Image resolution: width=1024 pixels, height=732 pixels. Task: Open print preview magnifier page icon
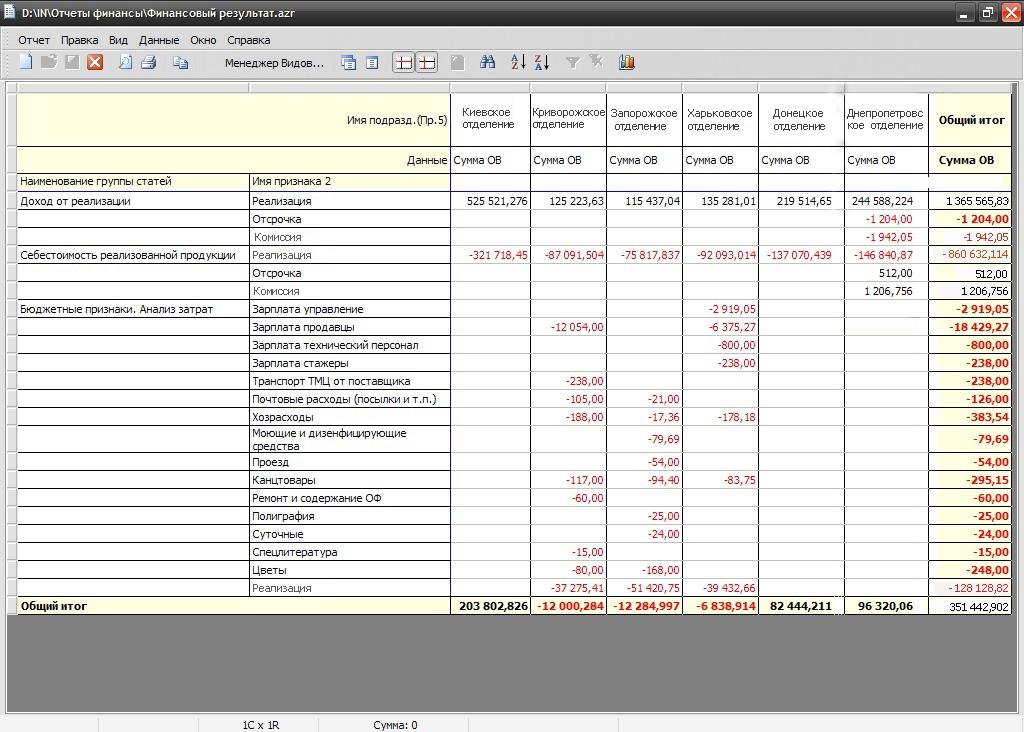click(x=125, y=62)
